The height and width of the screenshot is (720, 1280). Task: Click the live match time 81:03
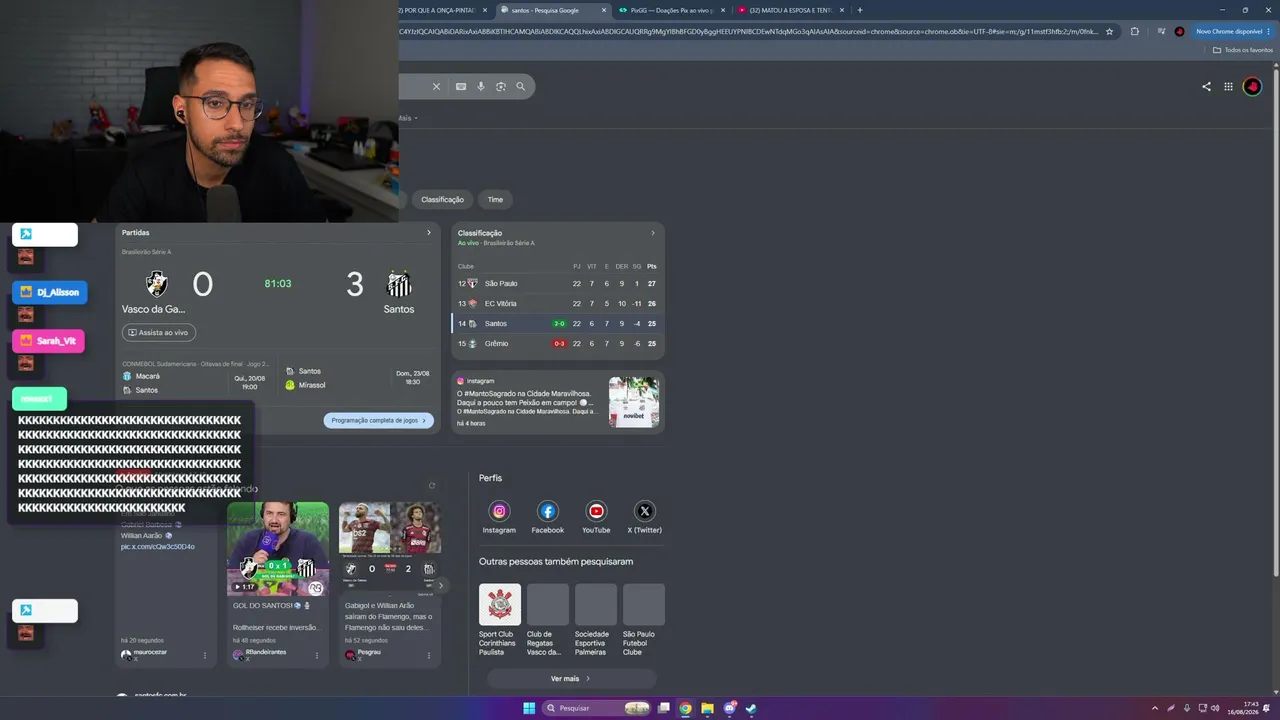pos(278,284)
